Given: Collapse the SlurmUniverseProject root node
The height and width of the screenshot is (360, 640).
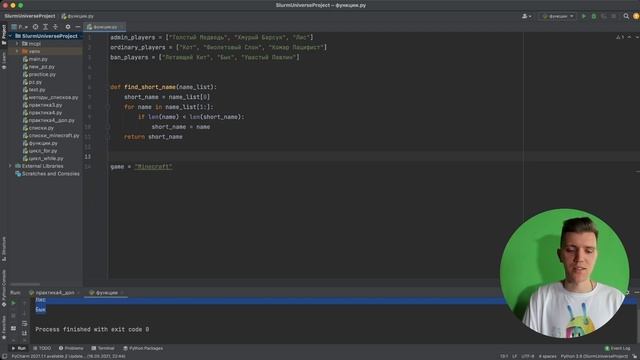Looking at the screenshot, I should [11, 36].
